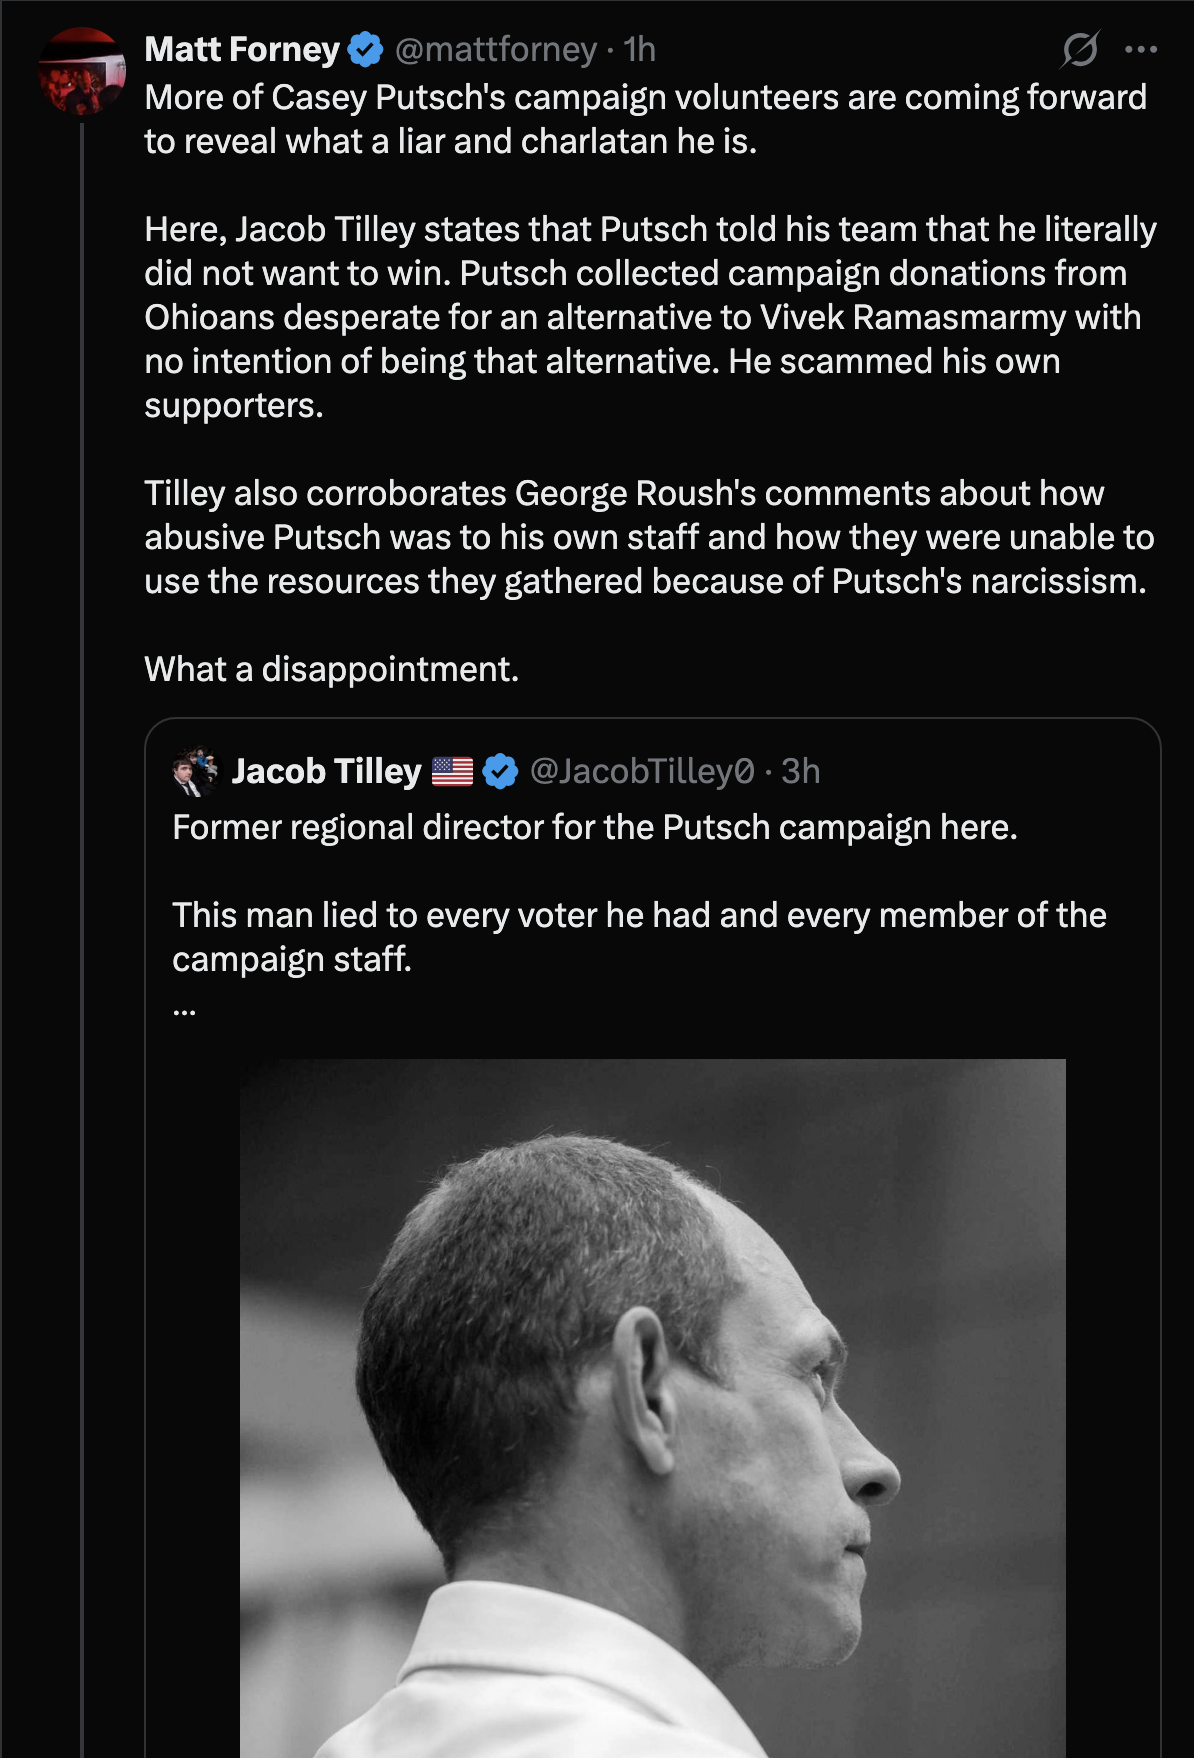Open Jacob Tilley display name link
1194x1758 pixels.
click(x=326, y=771)
